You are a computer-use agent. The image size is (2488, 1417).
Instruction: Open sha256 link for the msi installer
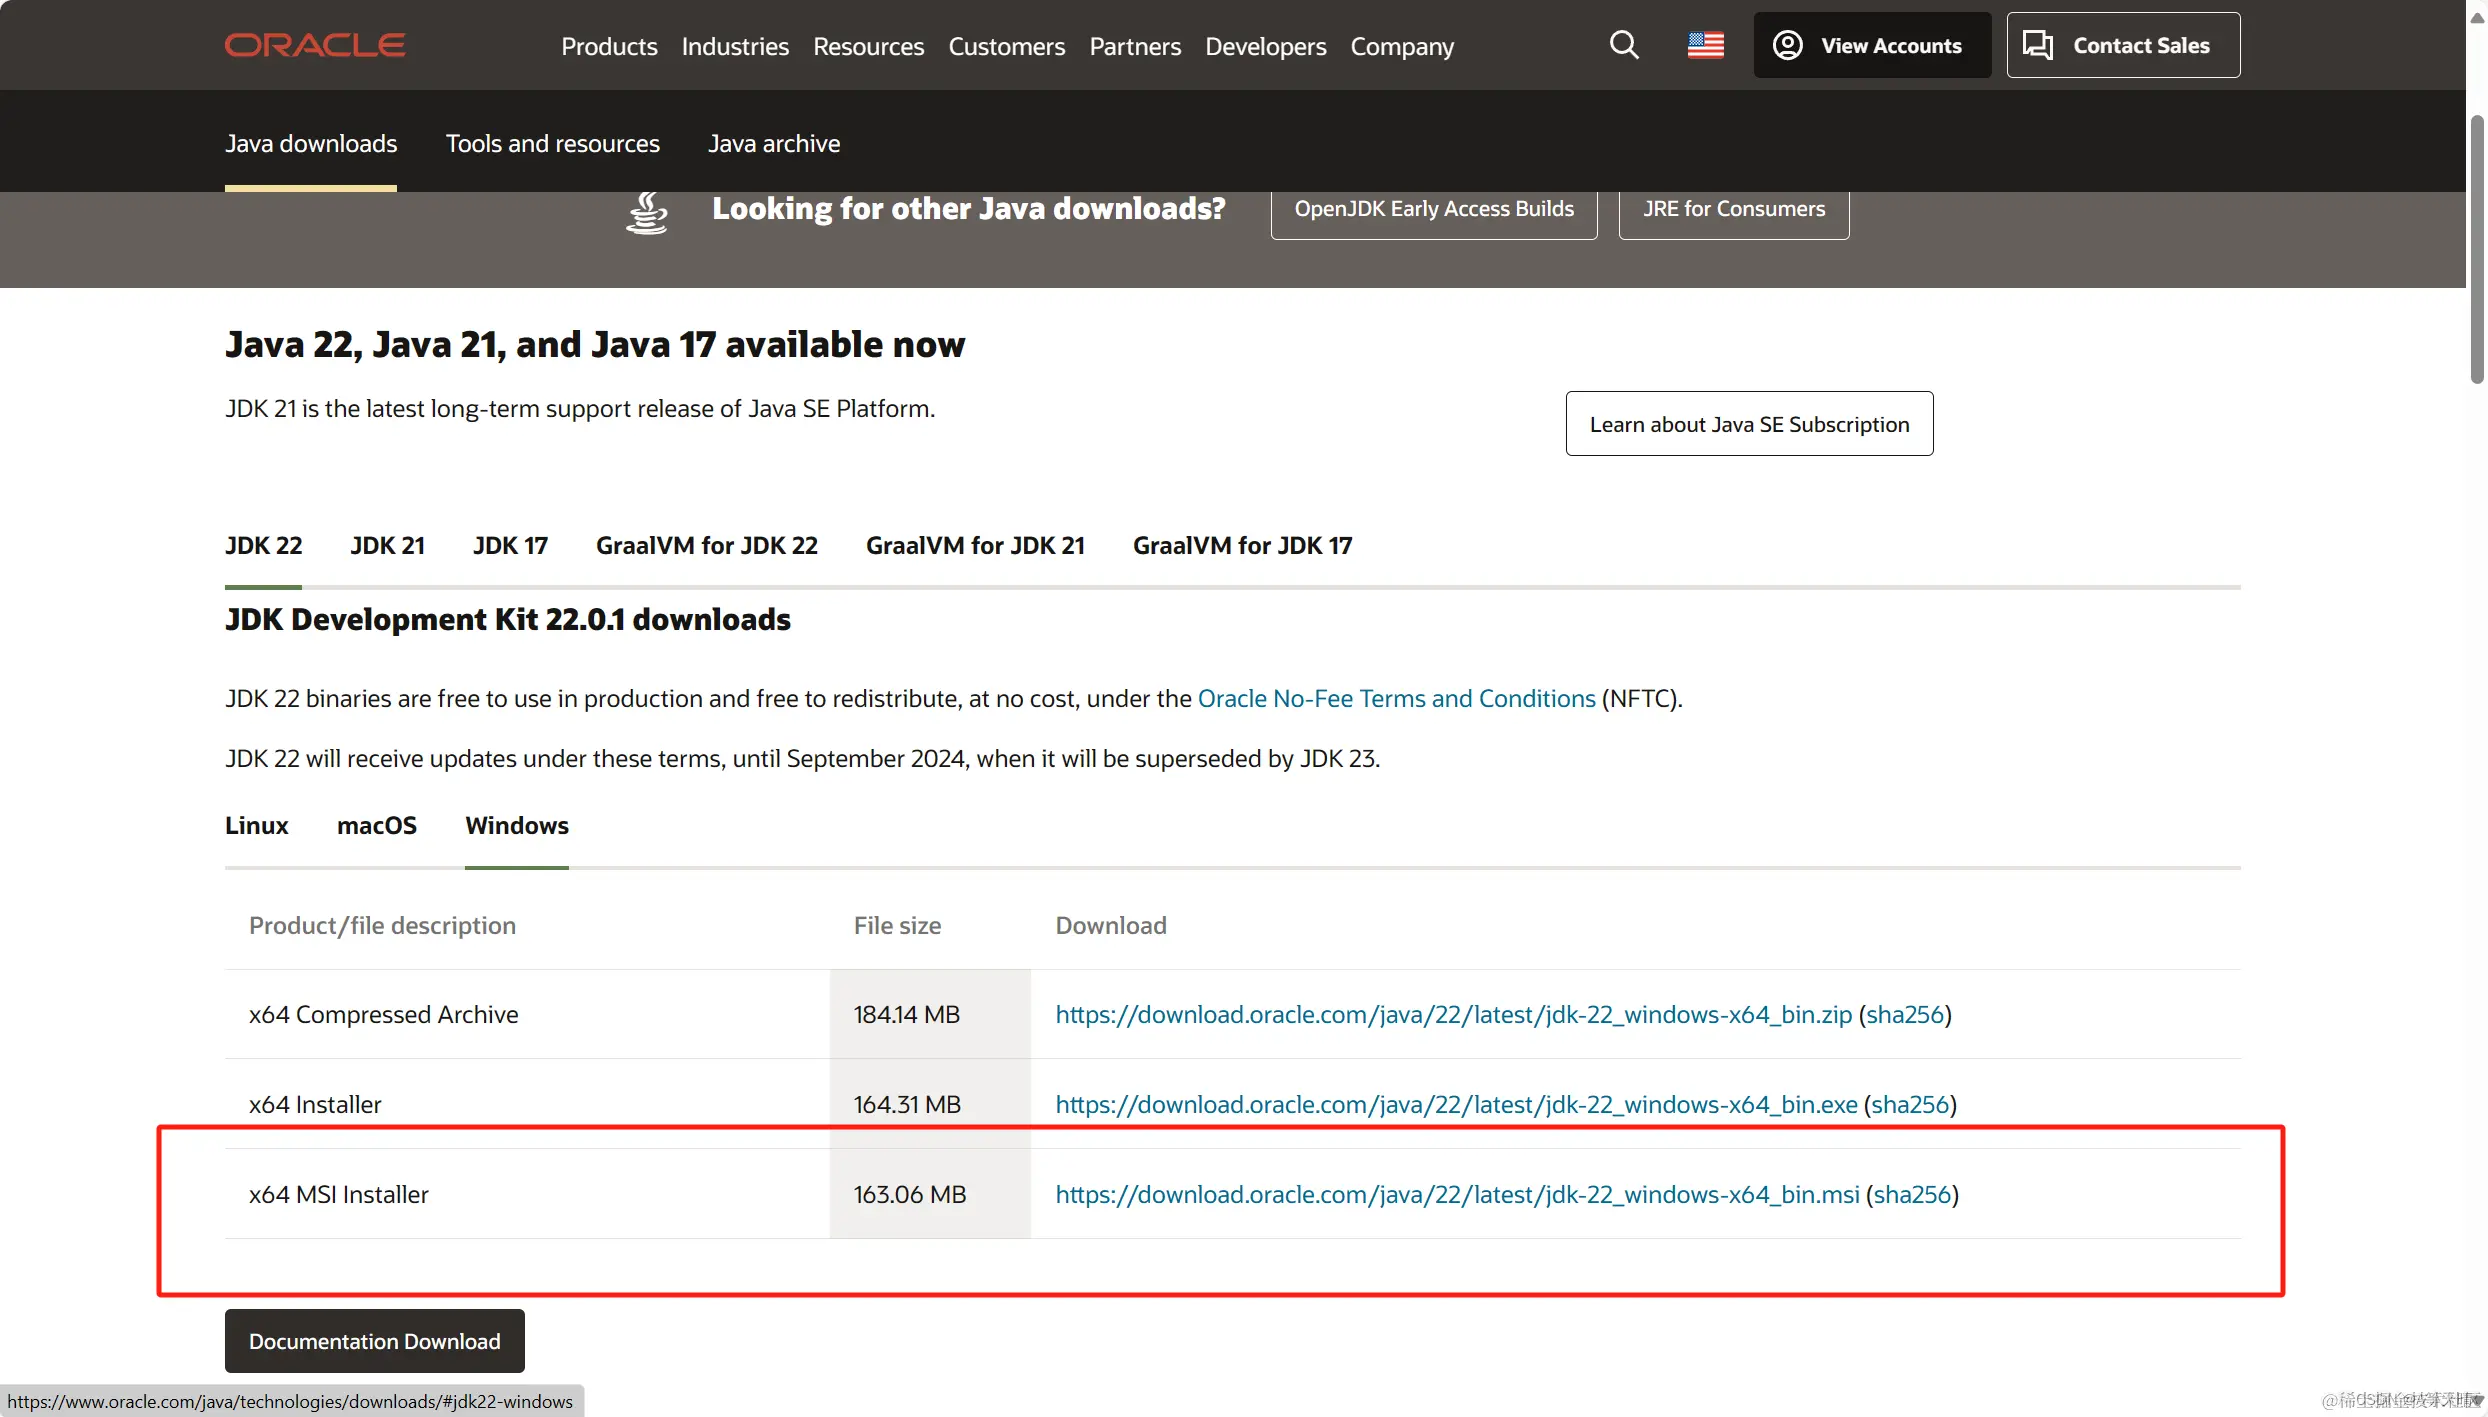coord(1912,1194)
